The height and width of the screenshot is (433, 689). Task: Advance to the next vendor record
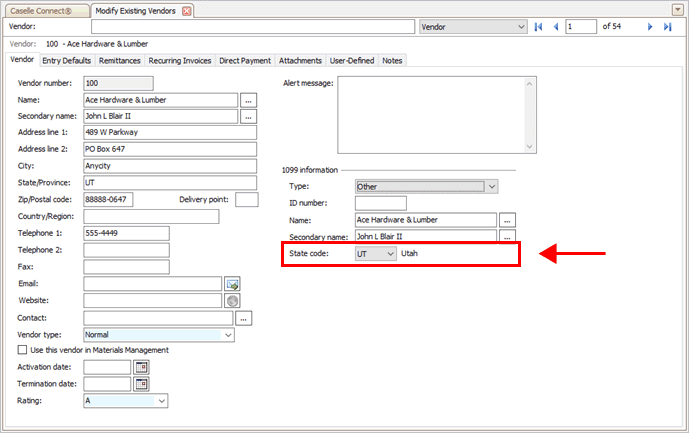click(651, 27)
